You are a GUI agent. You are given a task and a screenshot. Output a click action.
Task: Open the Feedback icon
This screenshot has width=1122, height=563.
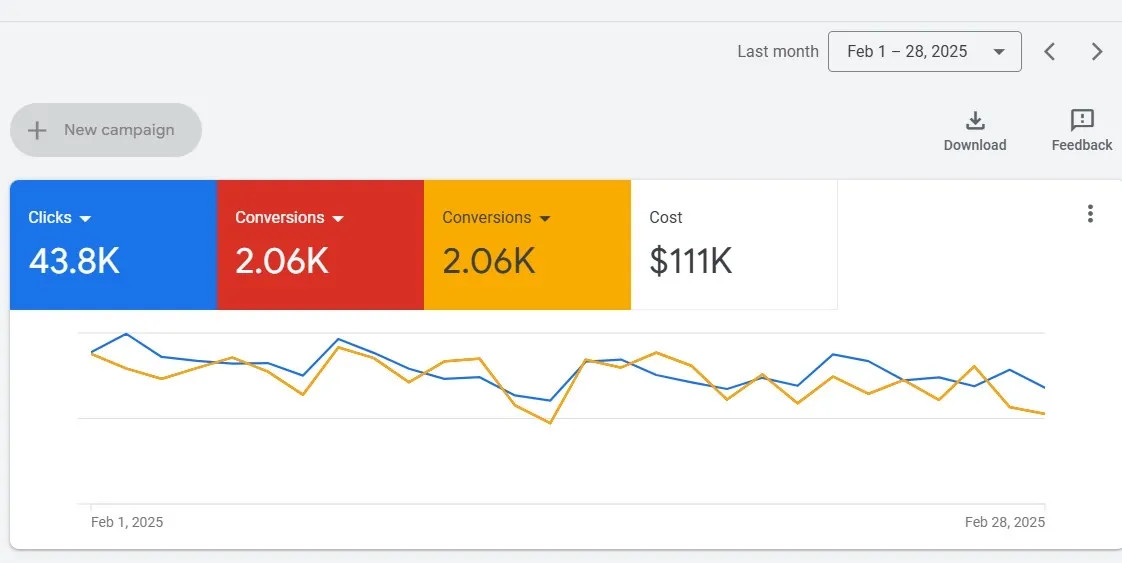(x=1082, y=120)
